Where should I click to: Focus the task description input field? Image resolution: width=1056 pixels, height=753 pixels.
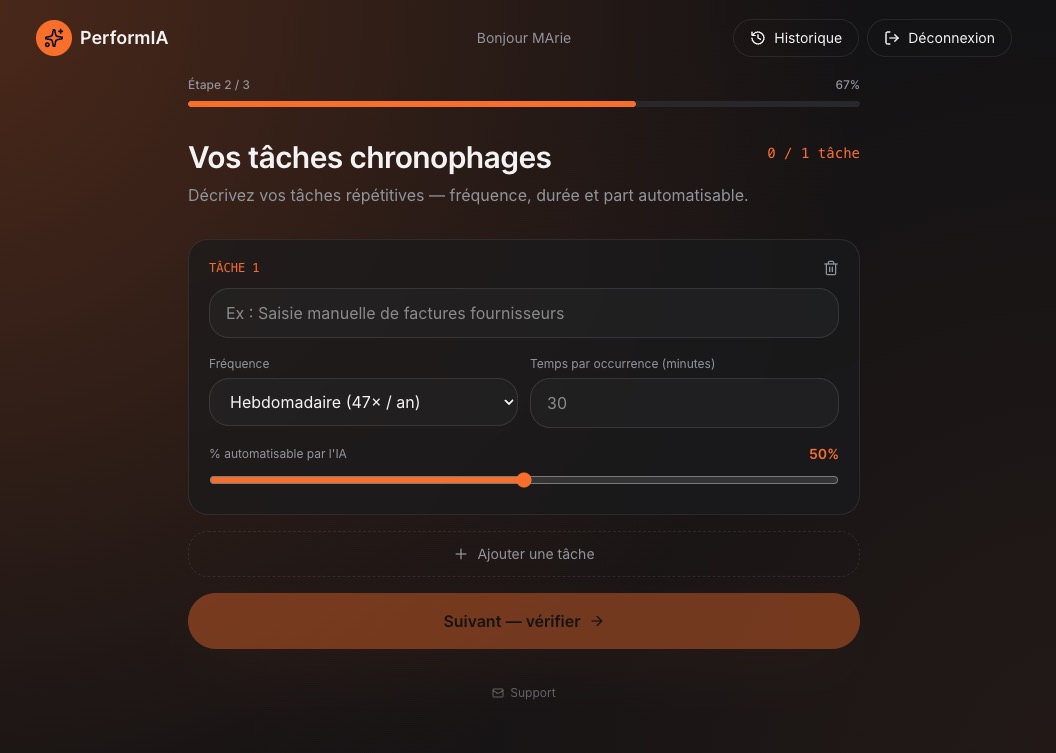524,313
